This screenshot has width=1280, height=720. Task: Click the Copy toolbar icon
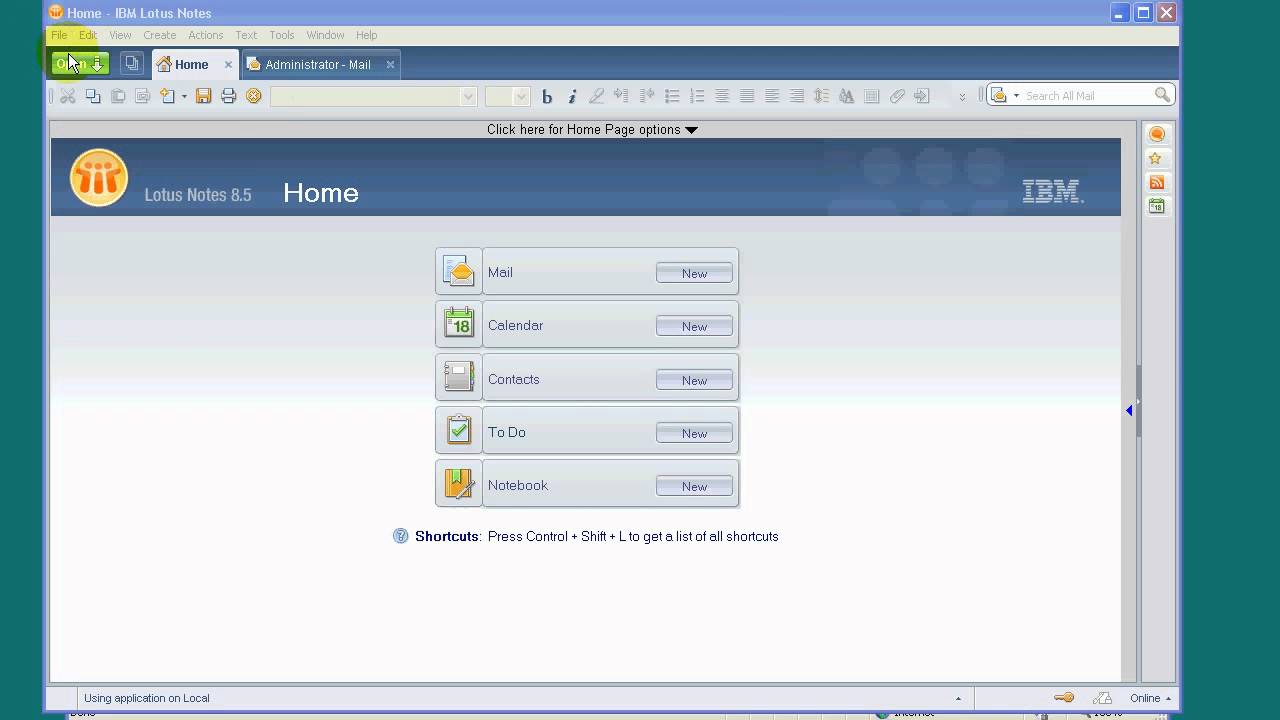pyautogui.click(x=93, y=96)
